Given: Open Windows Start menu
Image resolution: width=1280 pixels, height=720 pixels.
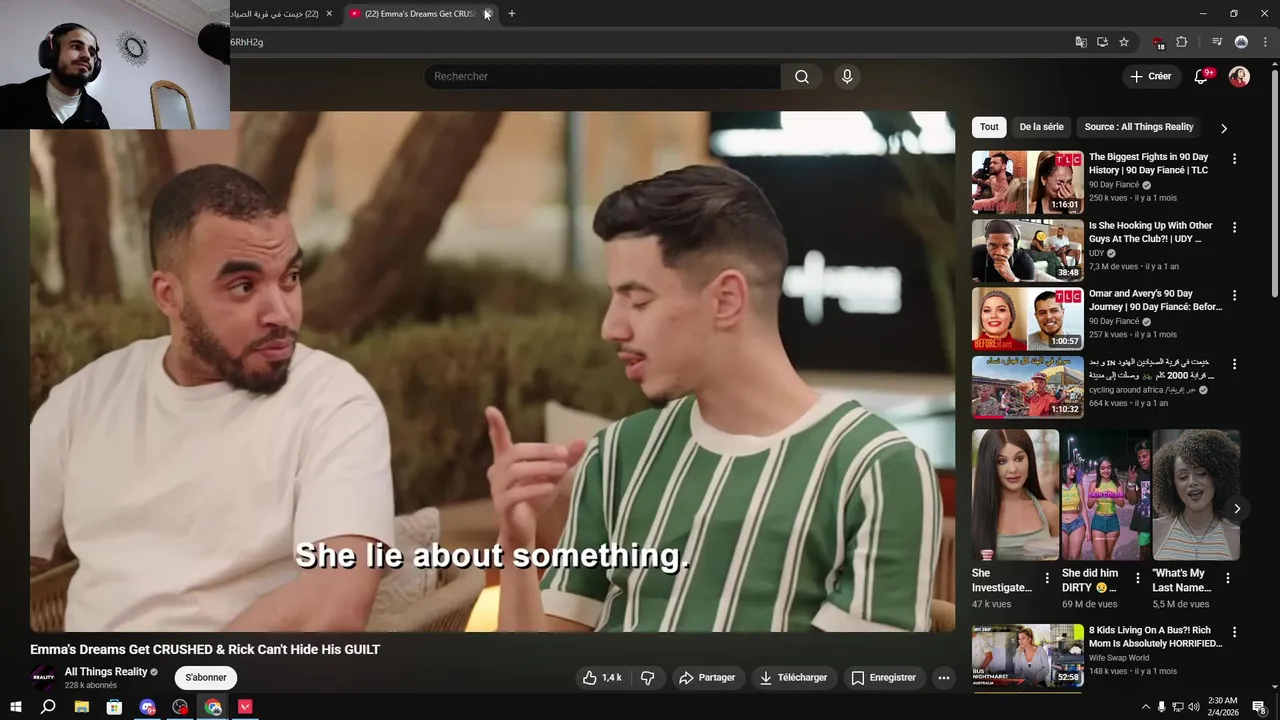Looking at the screenshot, I should (16, 707).
